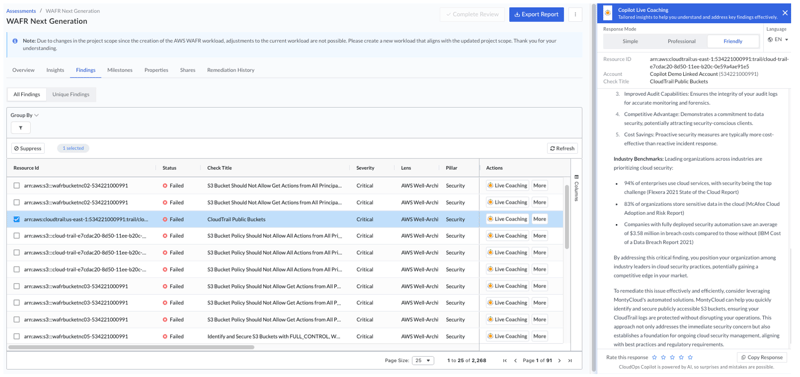This screenshot has width=800, height=377.
Task: Sort by the Resource Id column header
Action: pos(27,168)
